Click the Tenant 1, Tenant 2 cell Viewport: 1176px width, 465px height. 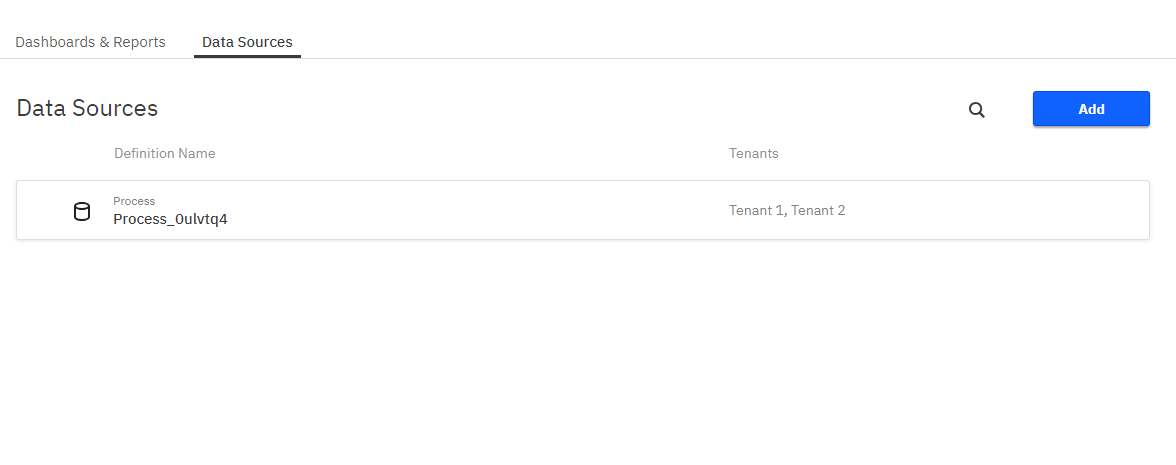(x=787, y=210)
